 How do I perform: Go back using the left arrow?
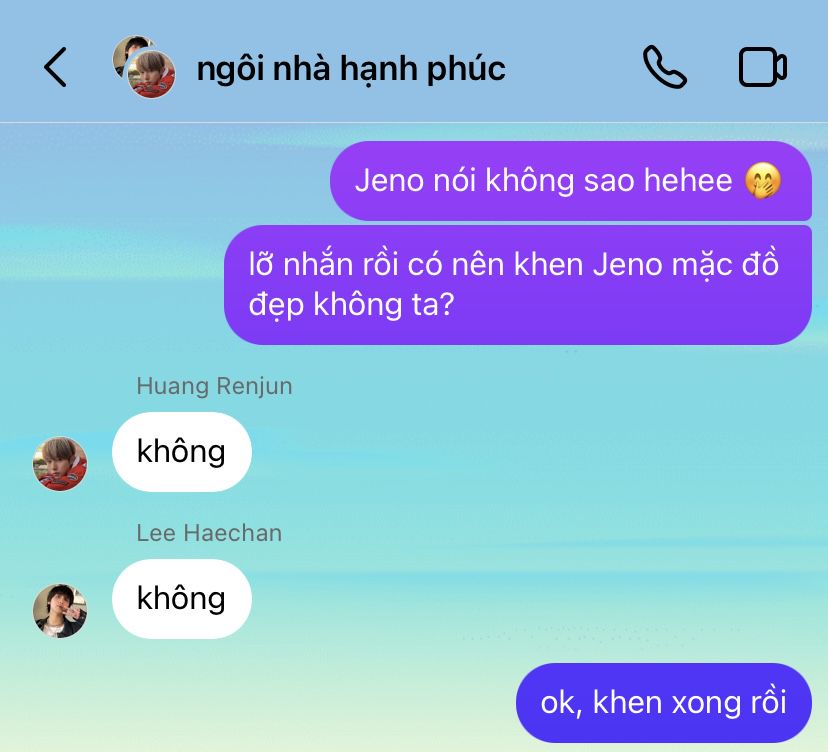55,67
